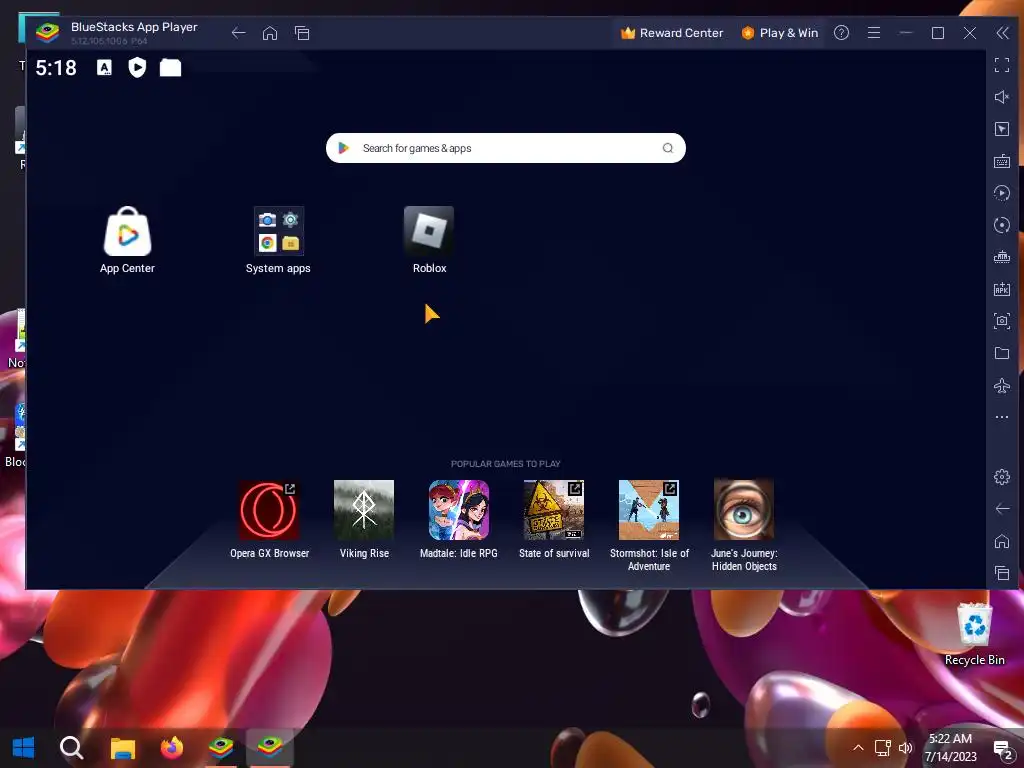Open June's Journey: Hidden Objects tile
The width and height of the screenshot is (1024, 768).
coord(744,509)
